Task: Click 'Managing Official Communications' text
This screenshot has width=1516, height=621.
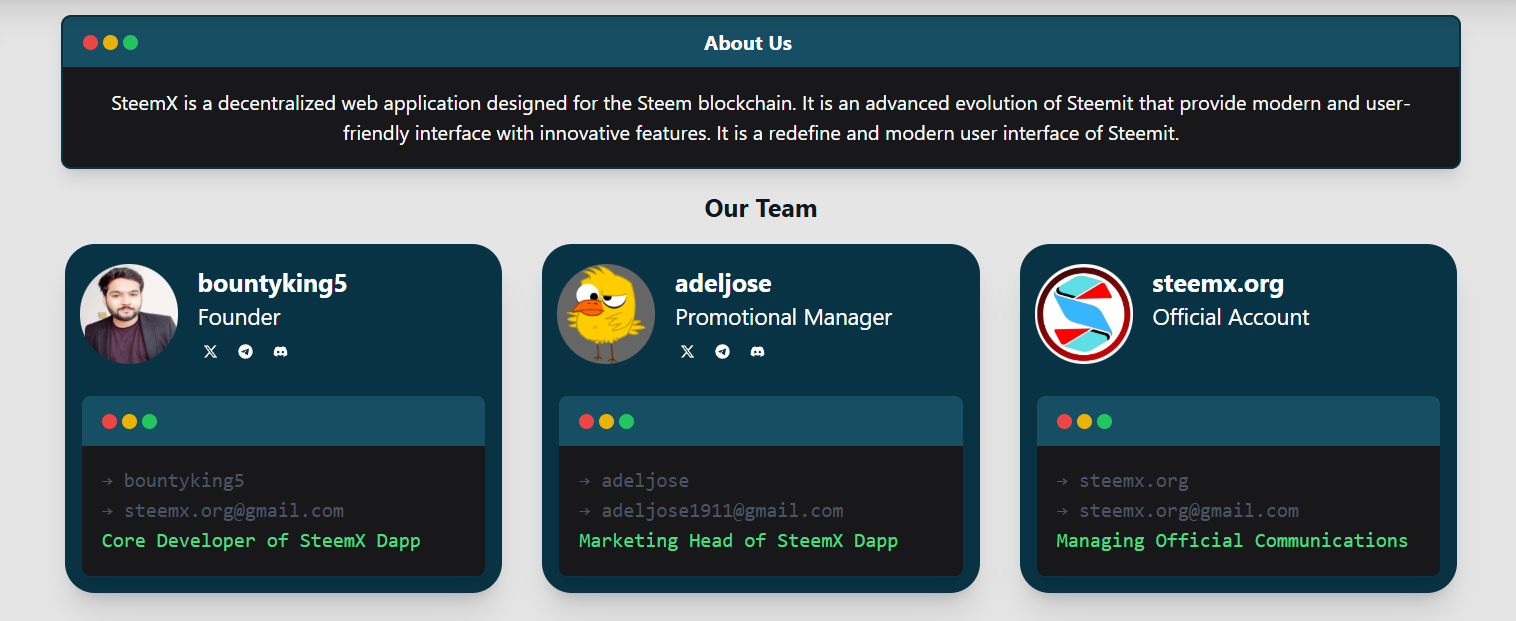Action: [x=1232, y=541]
